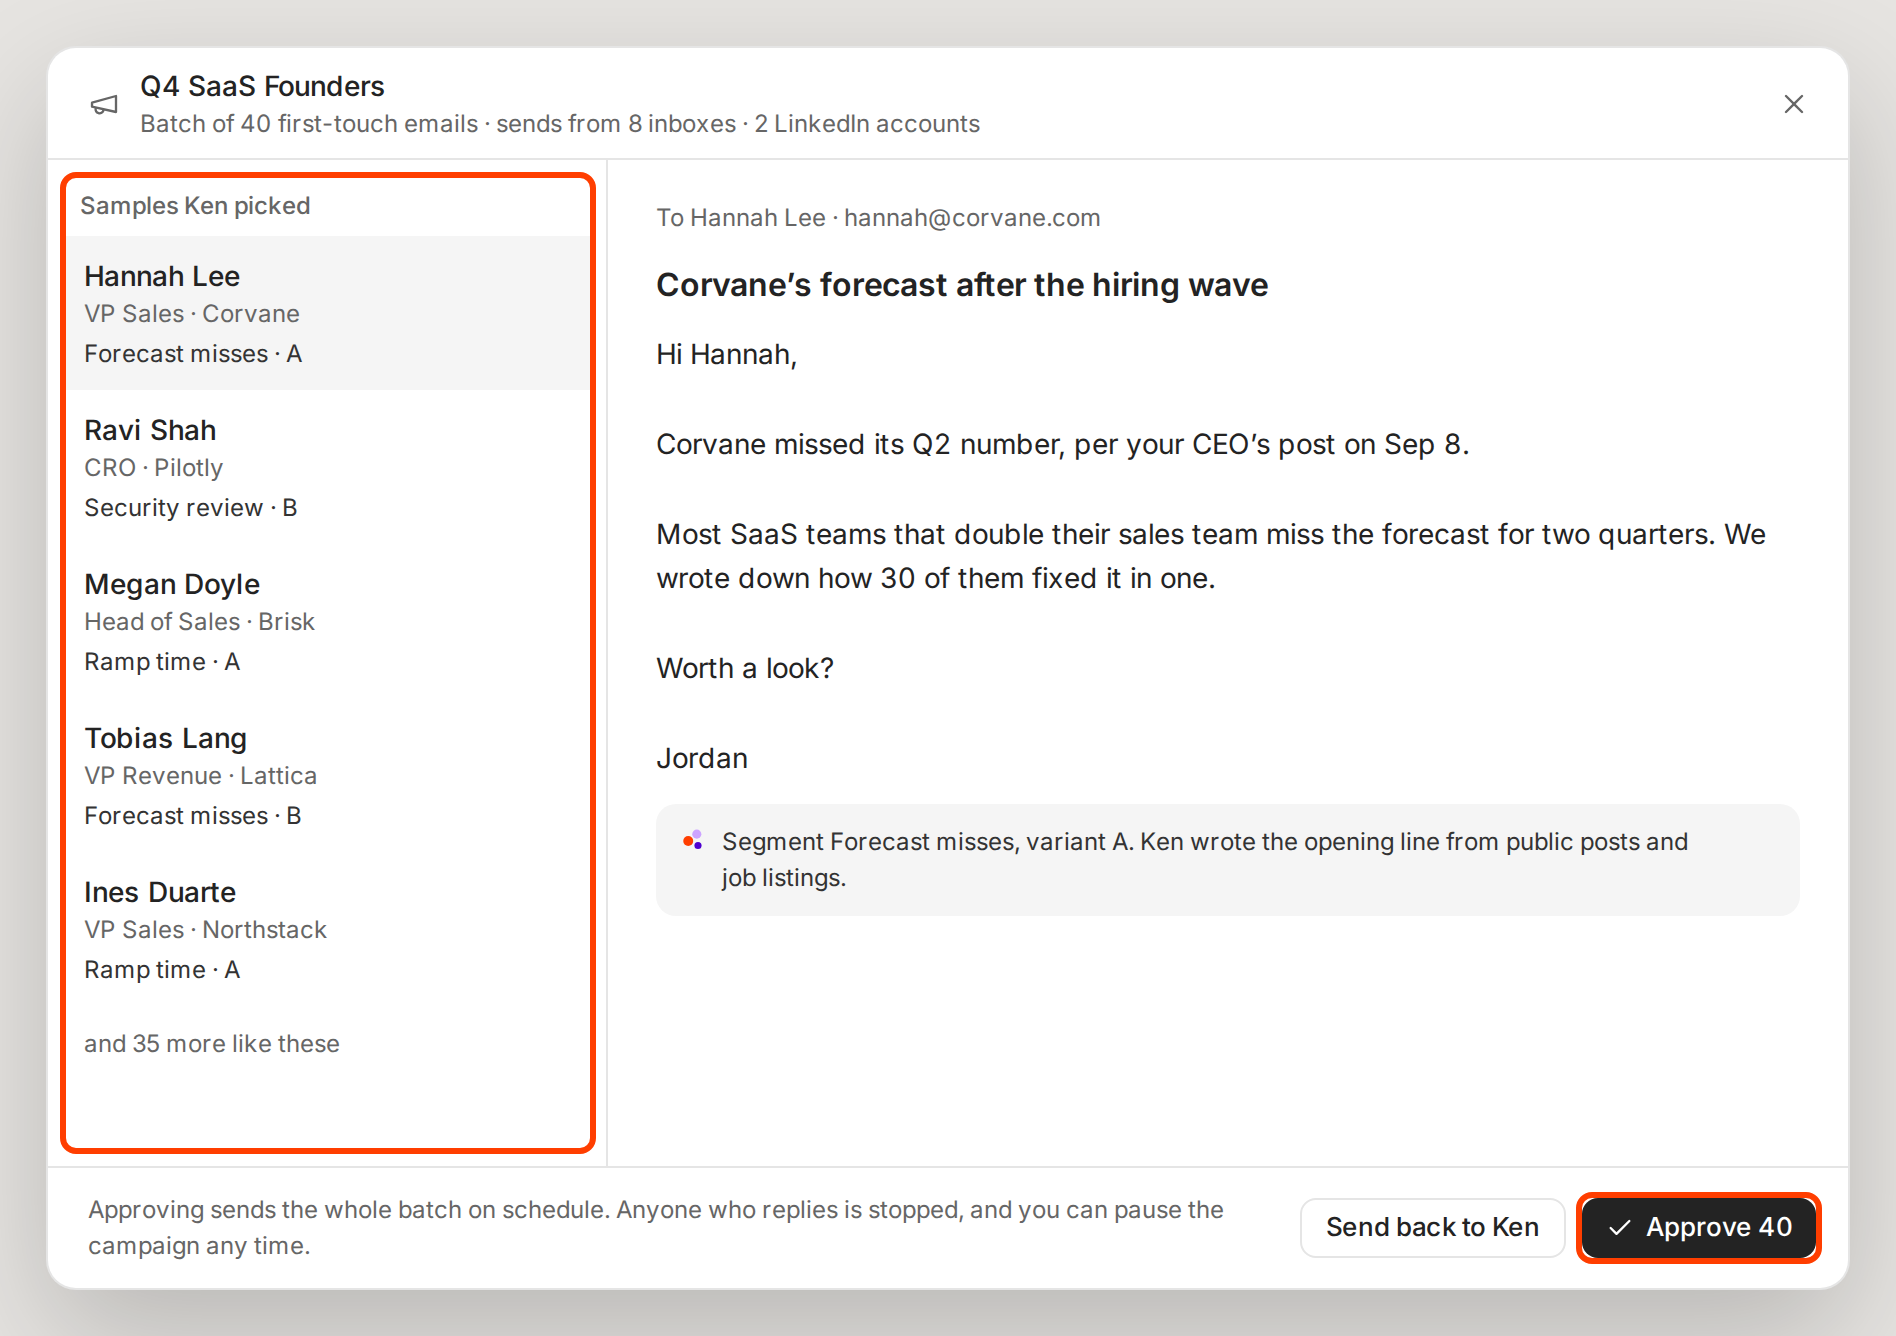Screen dimensions: 1896x1336
Task: Click the assistant dots icon in note
Action: [x=692, y=841]
